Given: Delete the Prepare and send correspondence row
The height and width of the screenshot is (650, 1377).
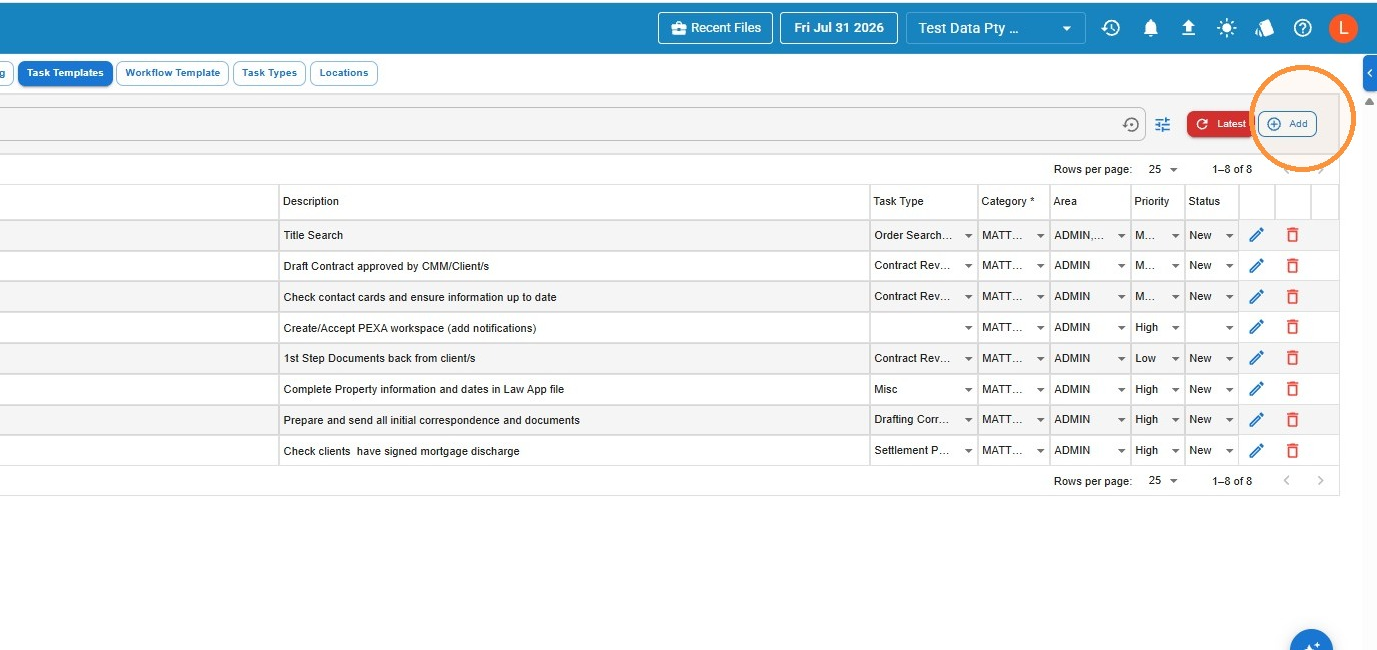Looking at the screenshot, I should (x=1292, y=420).
